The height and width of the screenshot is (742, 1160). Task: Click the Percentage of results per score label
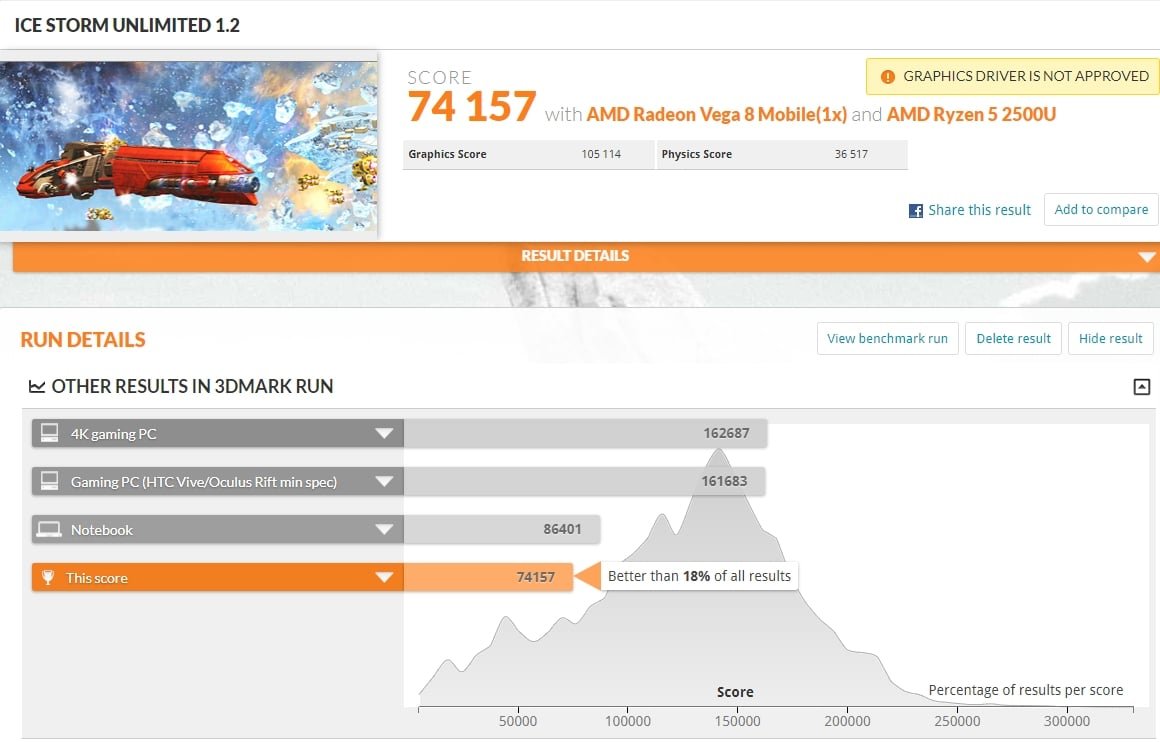tap(1025, 690)
